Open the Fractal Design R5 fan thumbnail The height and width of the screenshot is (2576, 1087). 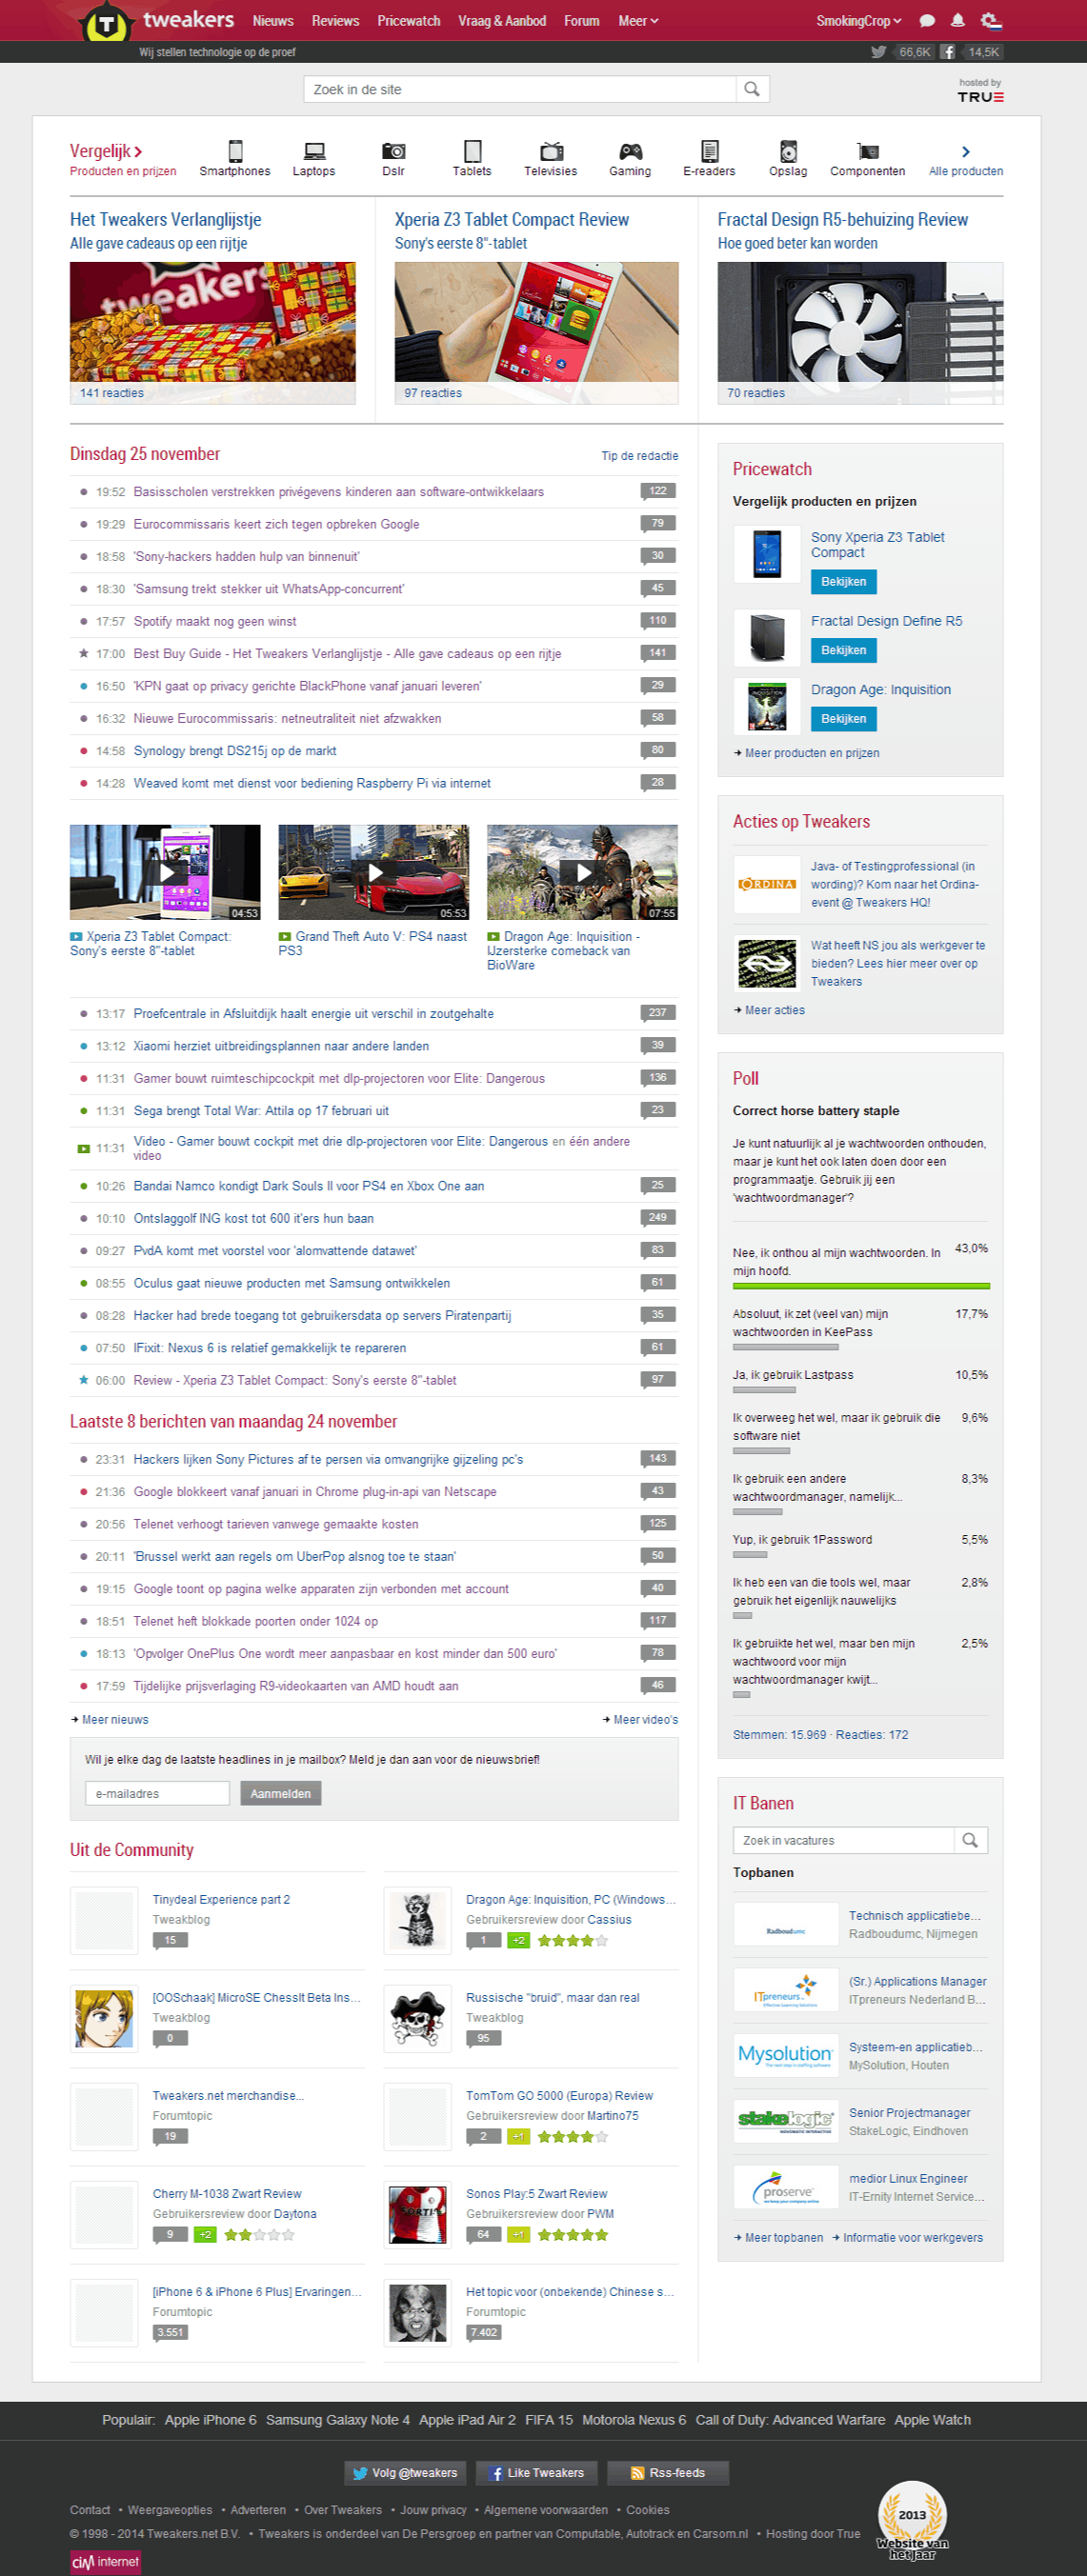[x=860, y=333]
